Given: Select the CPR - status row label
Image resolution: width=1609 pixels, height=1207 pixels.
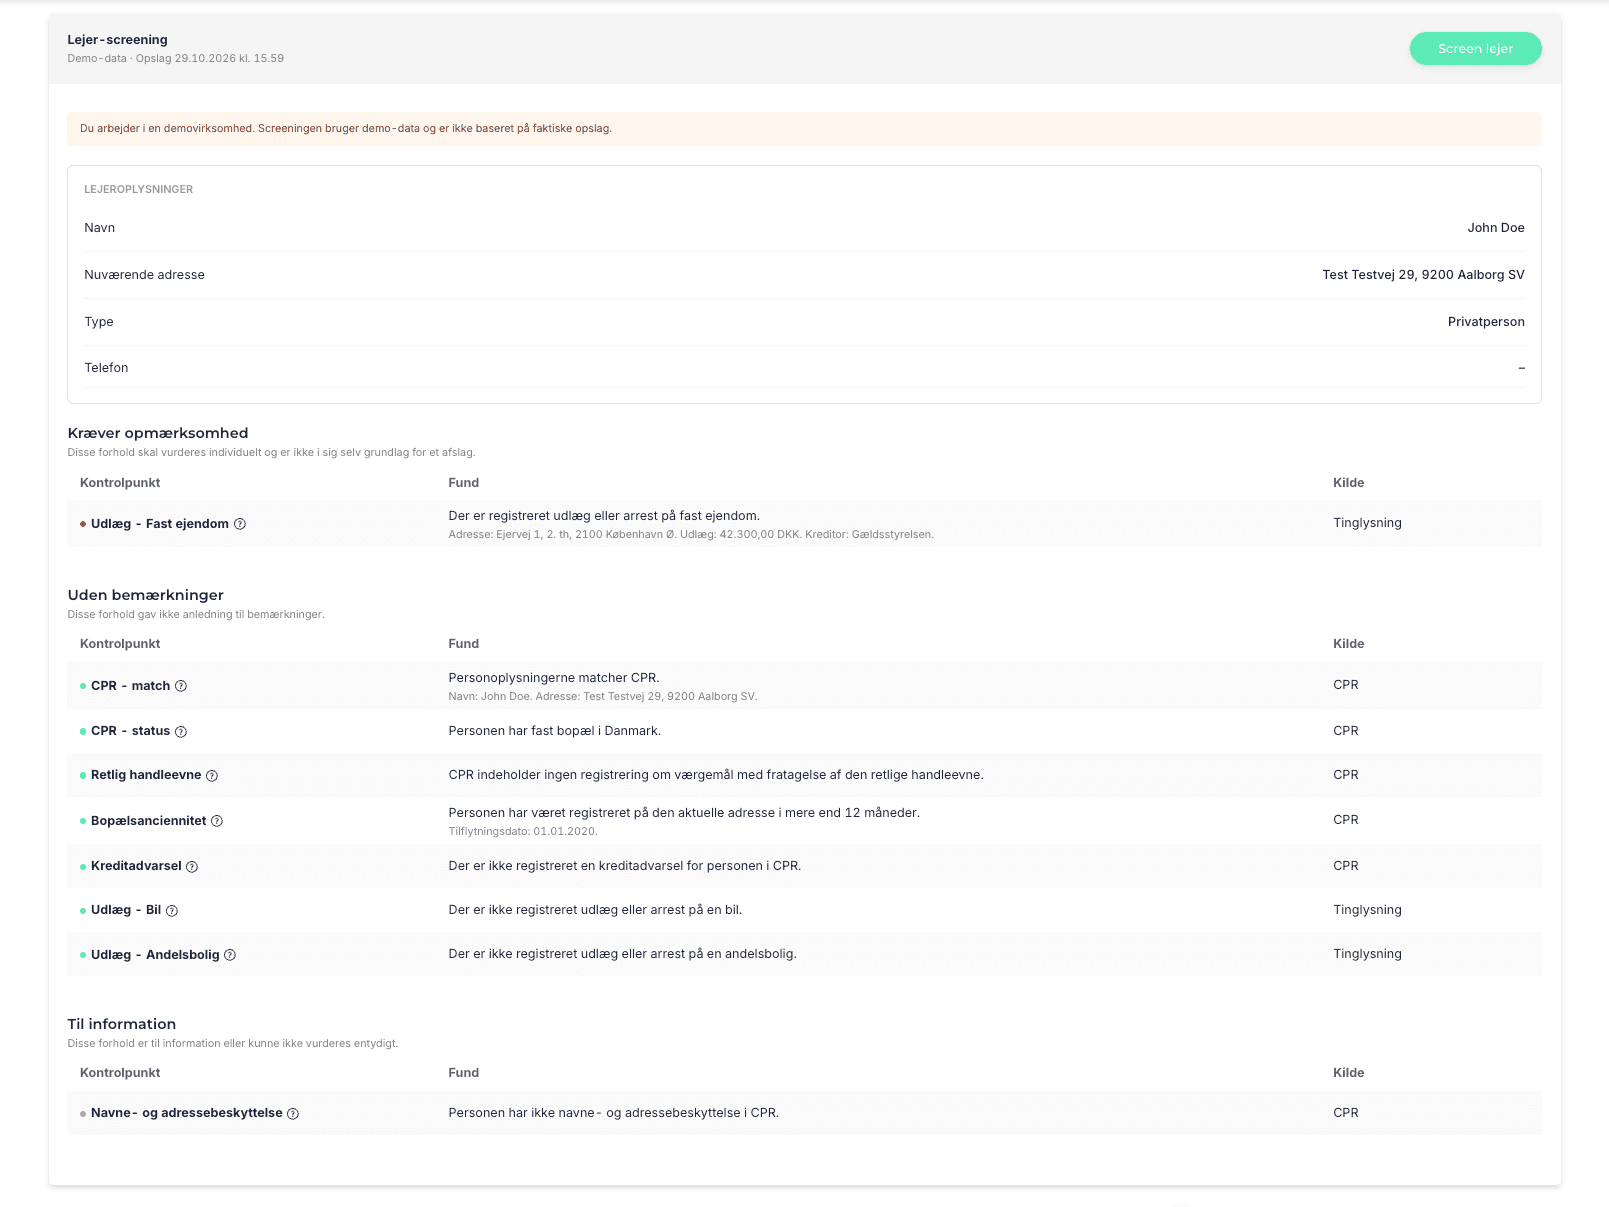Looking at the screenshot, I should coord(131,731).
